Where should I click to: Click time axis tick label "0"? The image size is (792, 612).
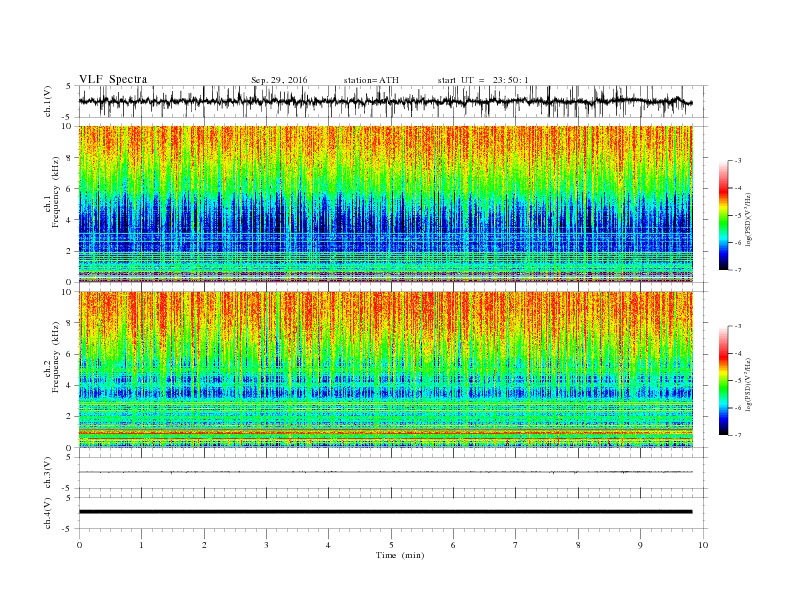[x=79, y=545]
